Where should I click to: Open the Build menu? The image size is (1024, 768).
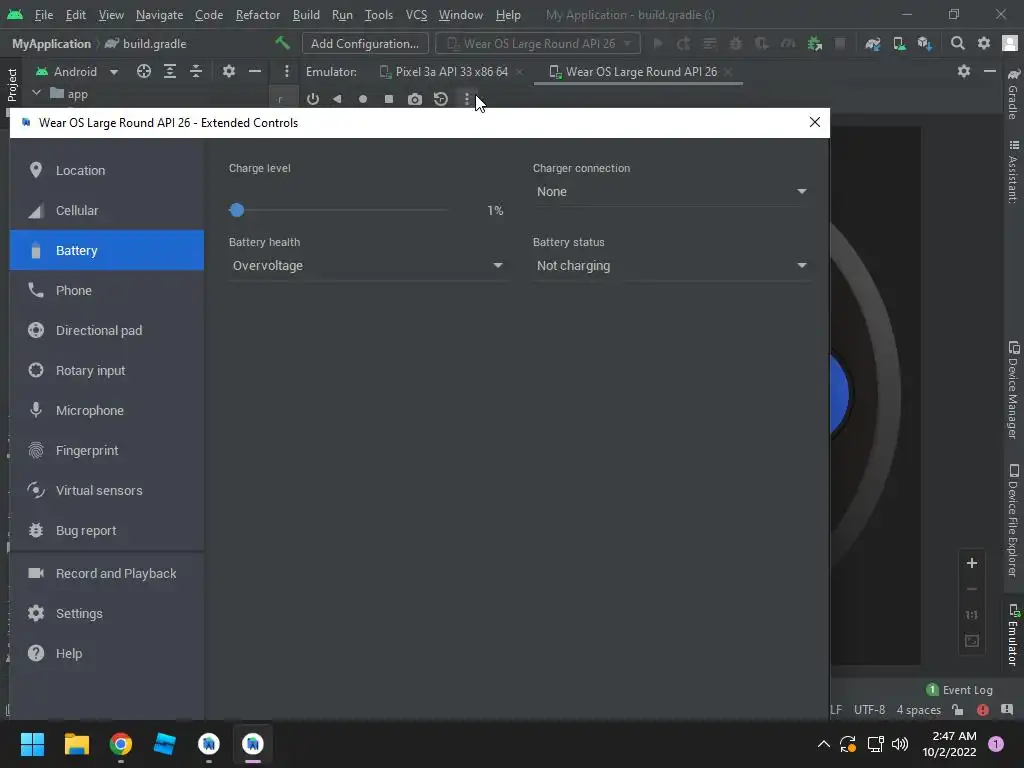point(306,14)
